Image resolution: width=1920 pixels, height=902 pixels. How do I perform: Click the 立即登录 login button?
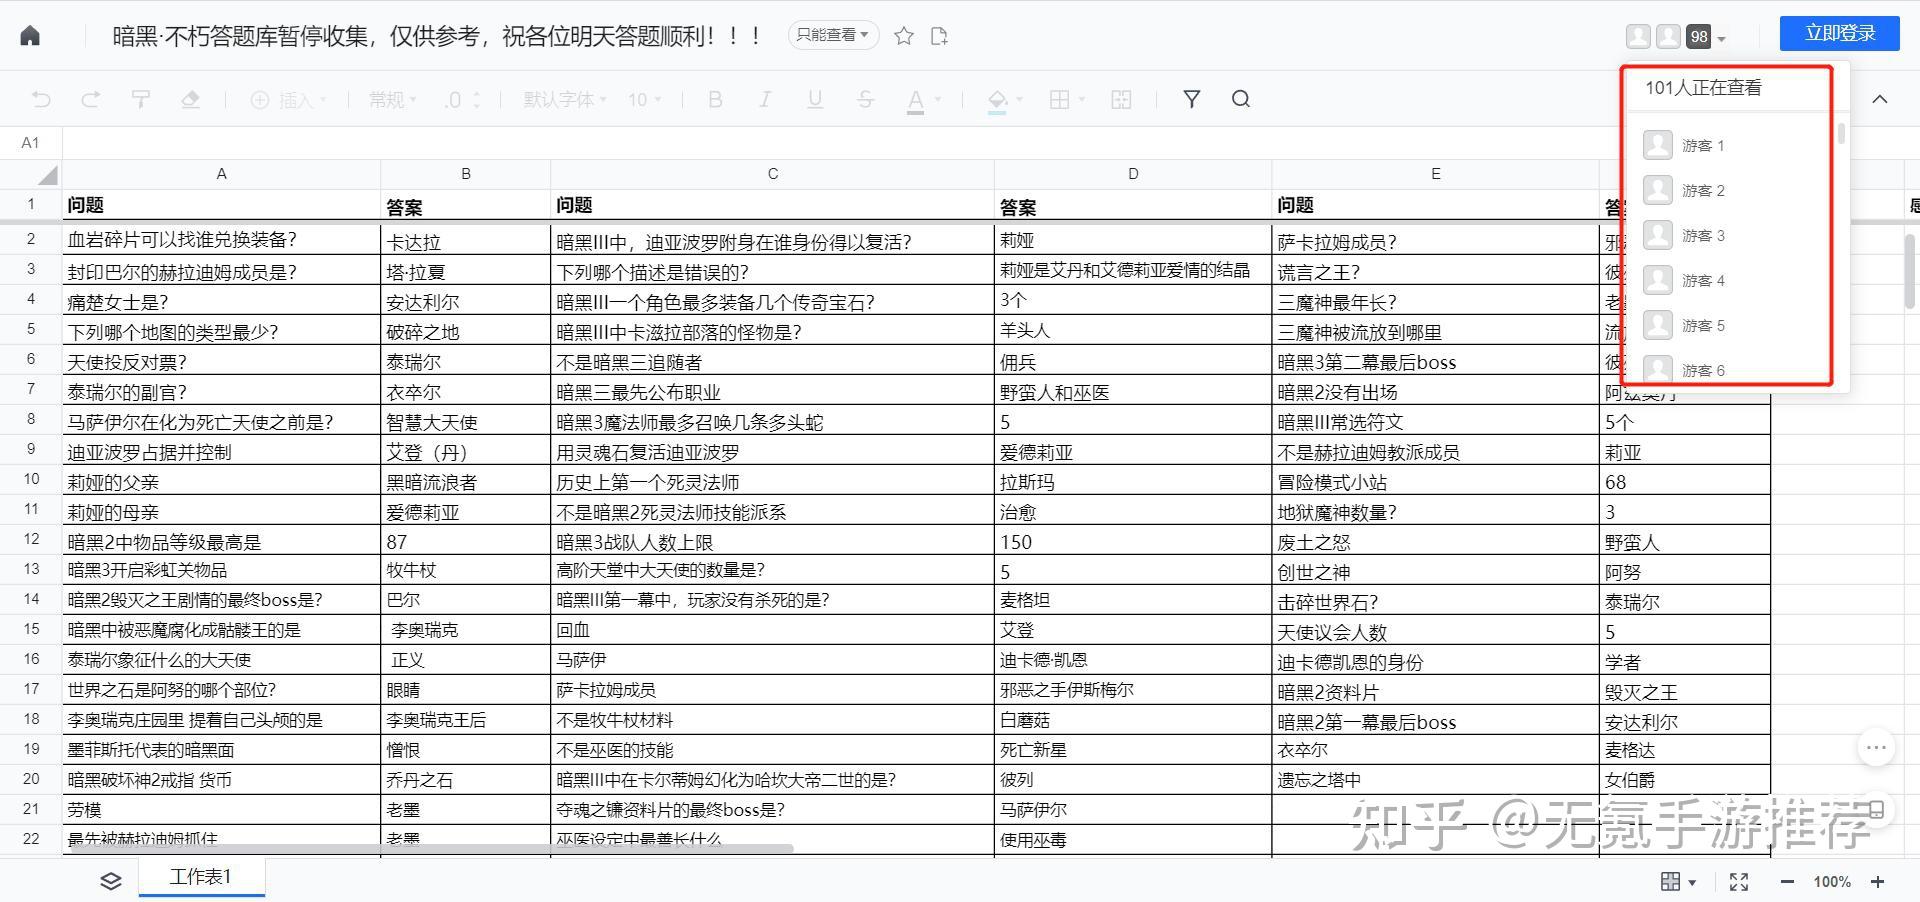[1840, 33]
